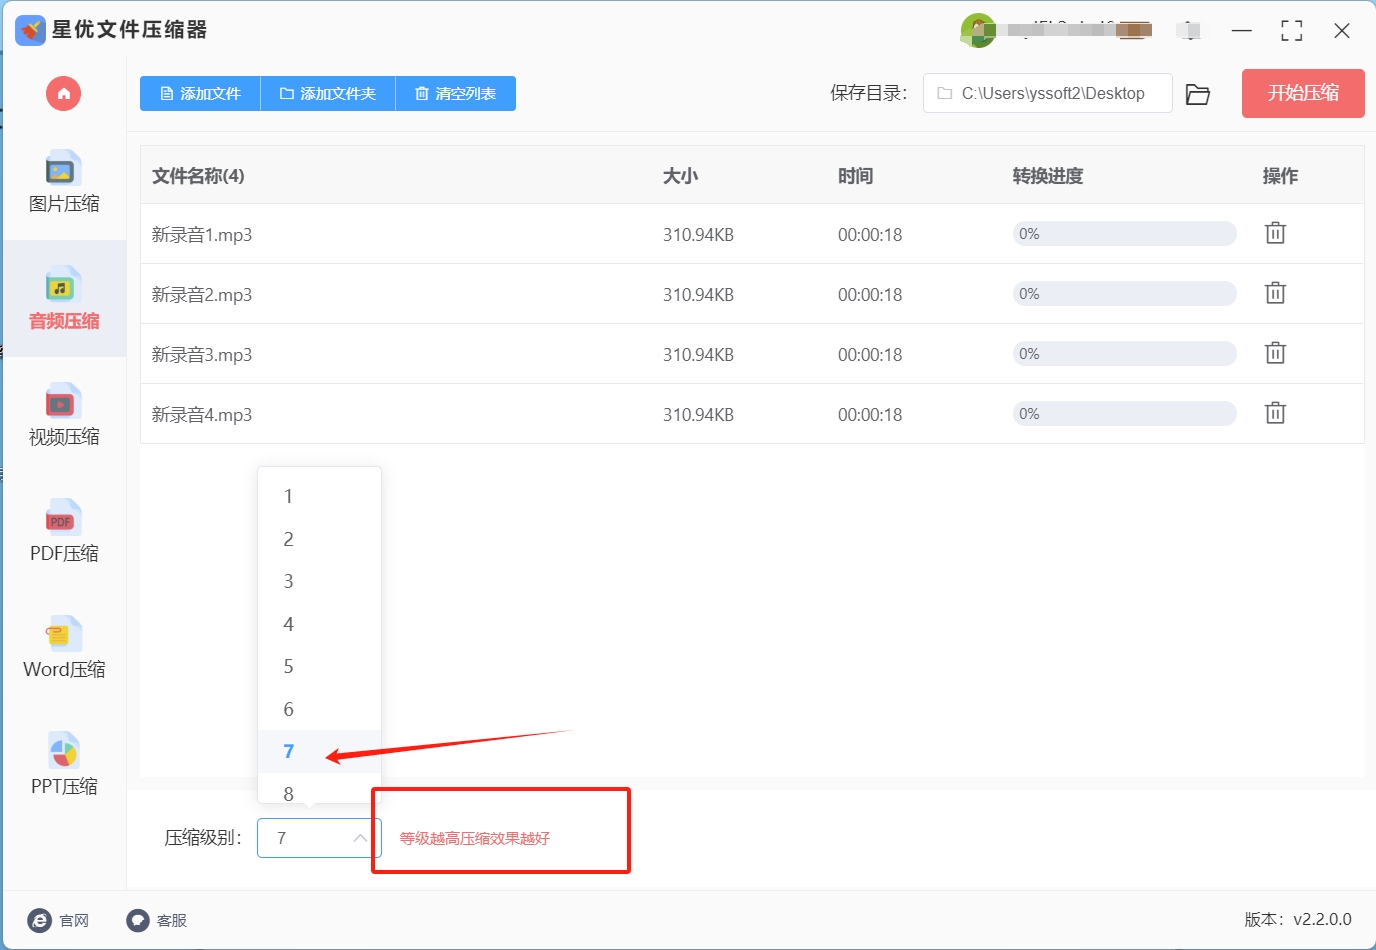Click 添加文件 add file button
Image resolution: width=1376 pixels, height=950 pixels.
click(x=200, y=93)
